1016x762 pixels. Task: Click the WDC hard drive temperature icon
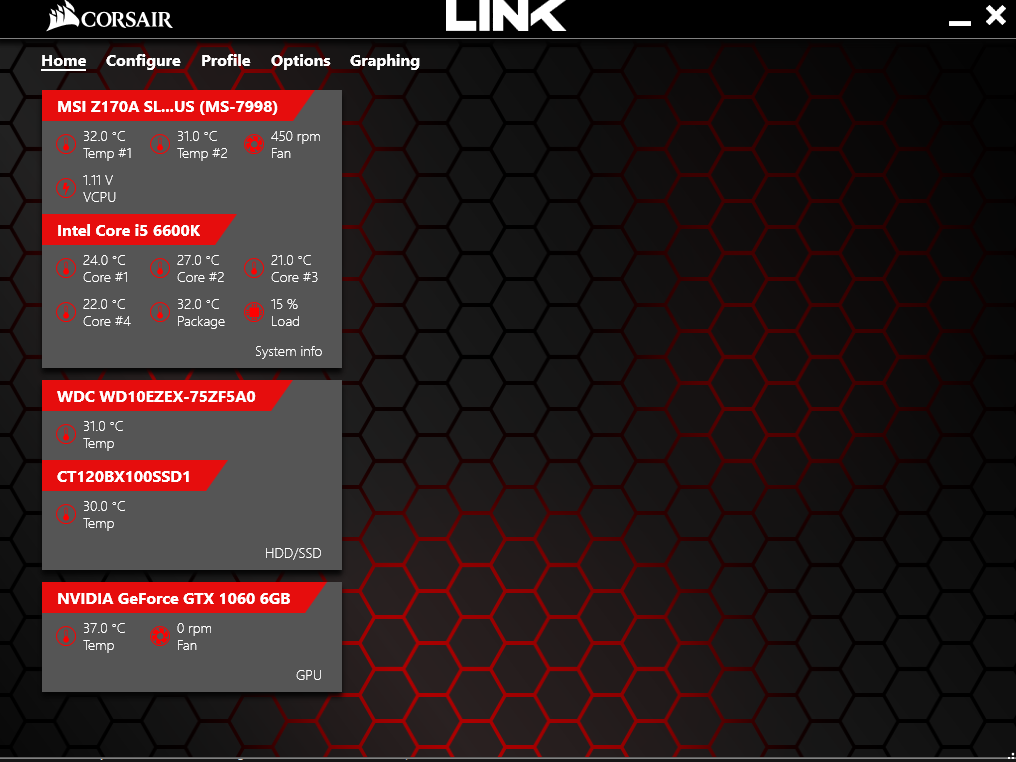[x=65, y=434]
